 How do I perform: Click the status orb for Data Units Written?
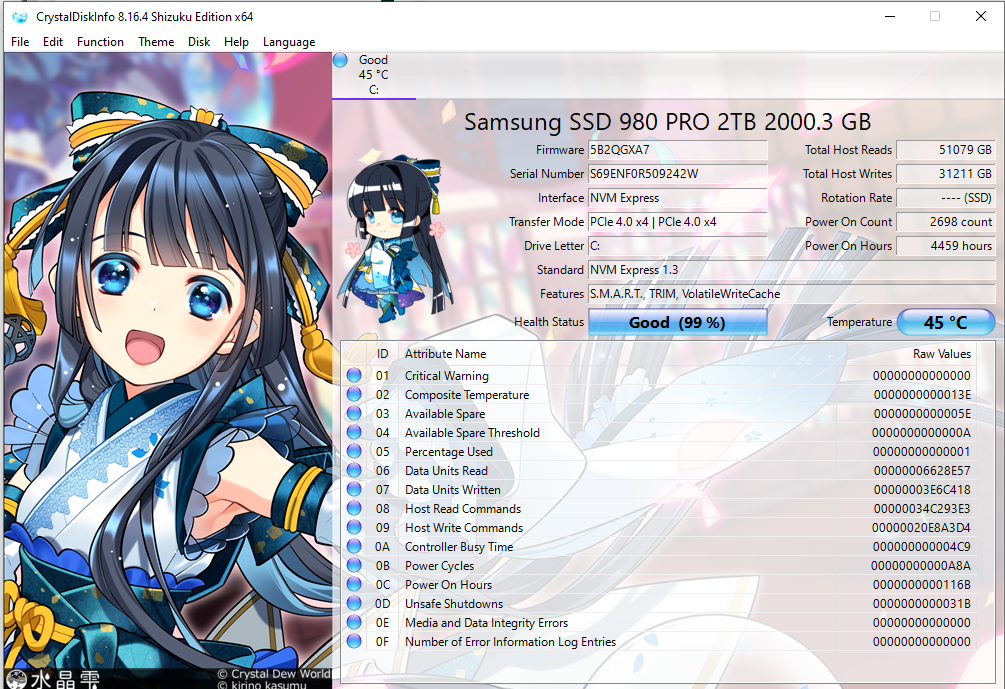[x=354, y=489]
